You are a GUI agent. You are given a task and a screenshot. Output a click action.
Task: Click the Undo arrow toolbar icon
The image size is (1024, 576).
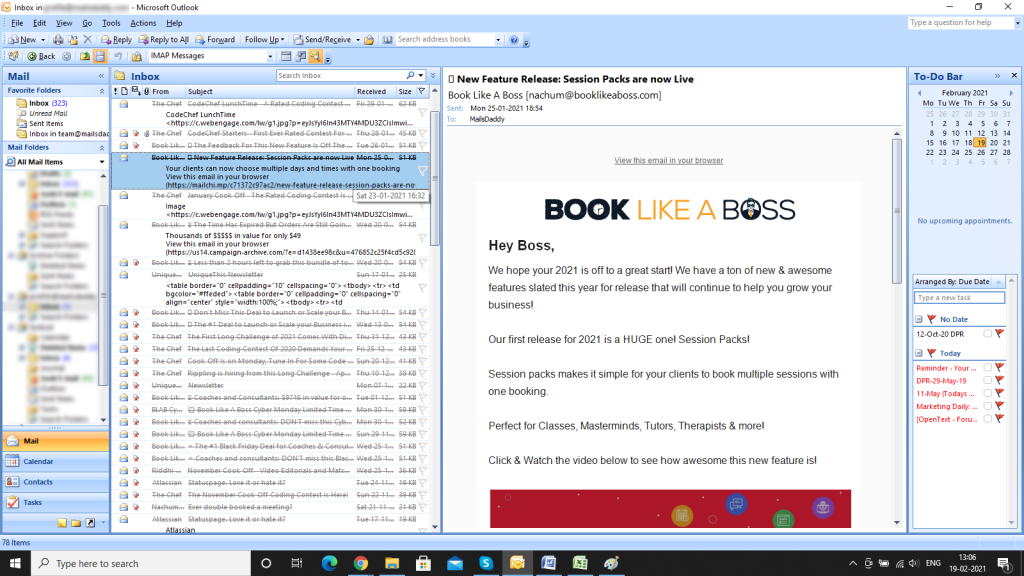(x=118, y=56)
